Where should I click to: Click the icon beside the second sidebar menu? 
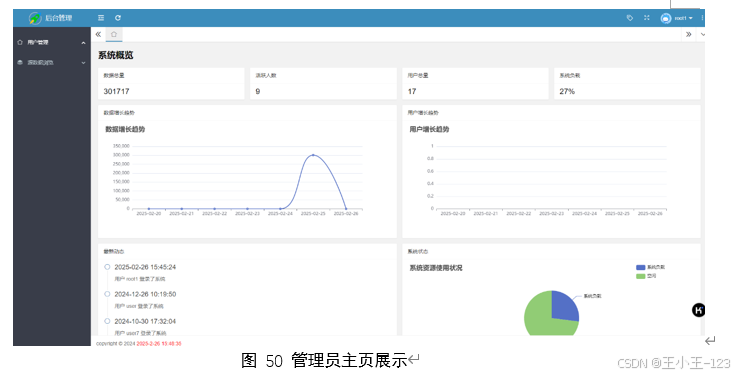pyautogui.click(x=20, y=62)
